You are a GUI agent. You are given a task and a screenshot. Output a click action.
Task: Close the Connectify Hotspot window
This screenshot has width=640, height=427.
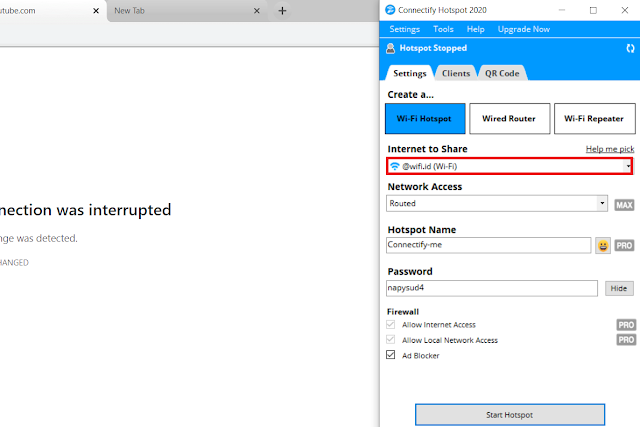pos(624,10)
